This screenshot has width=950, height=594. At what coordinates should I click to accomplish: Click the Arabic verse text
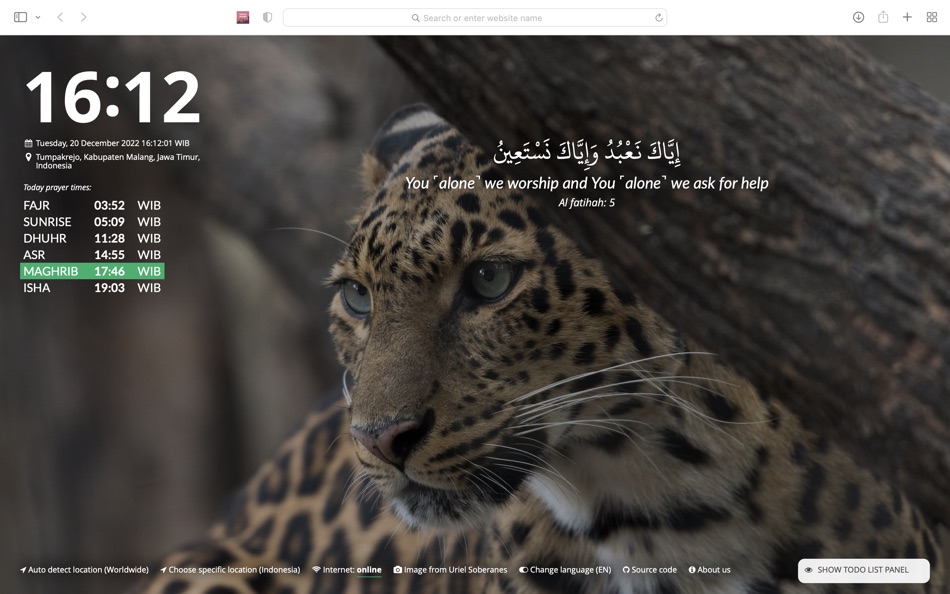(586, 152)
